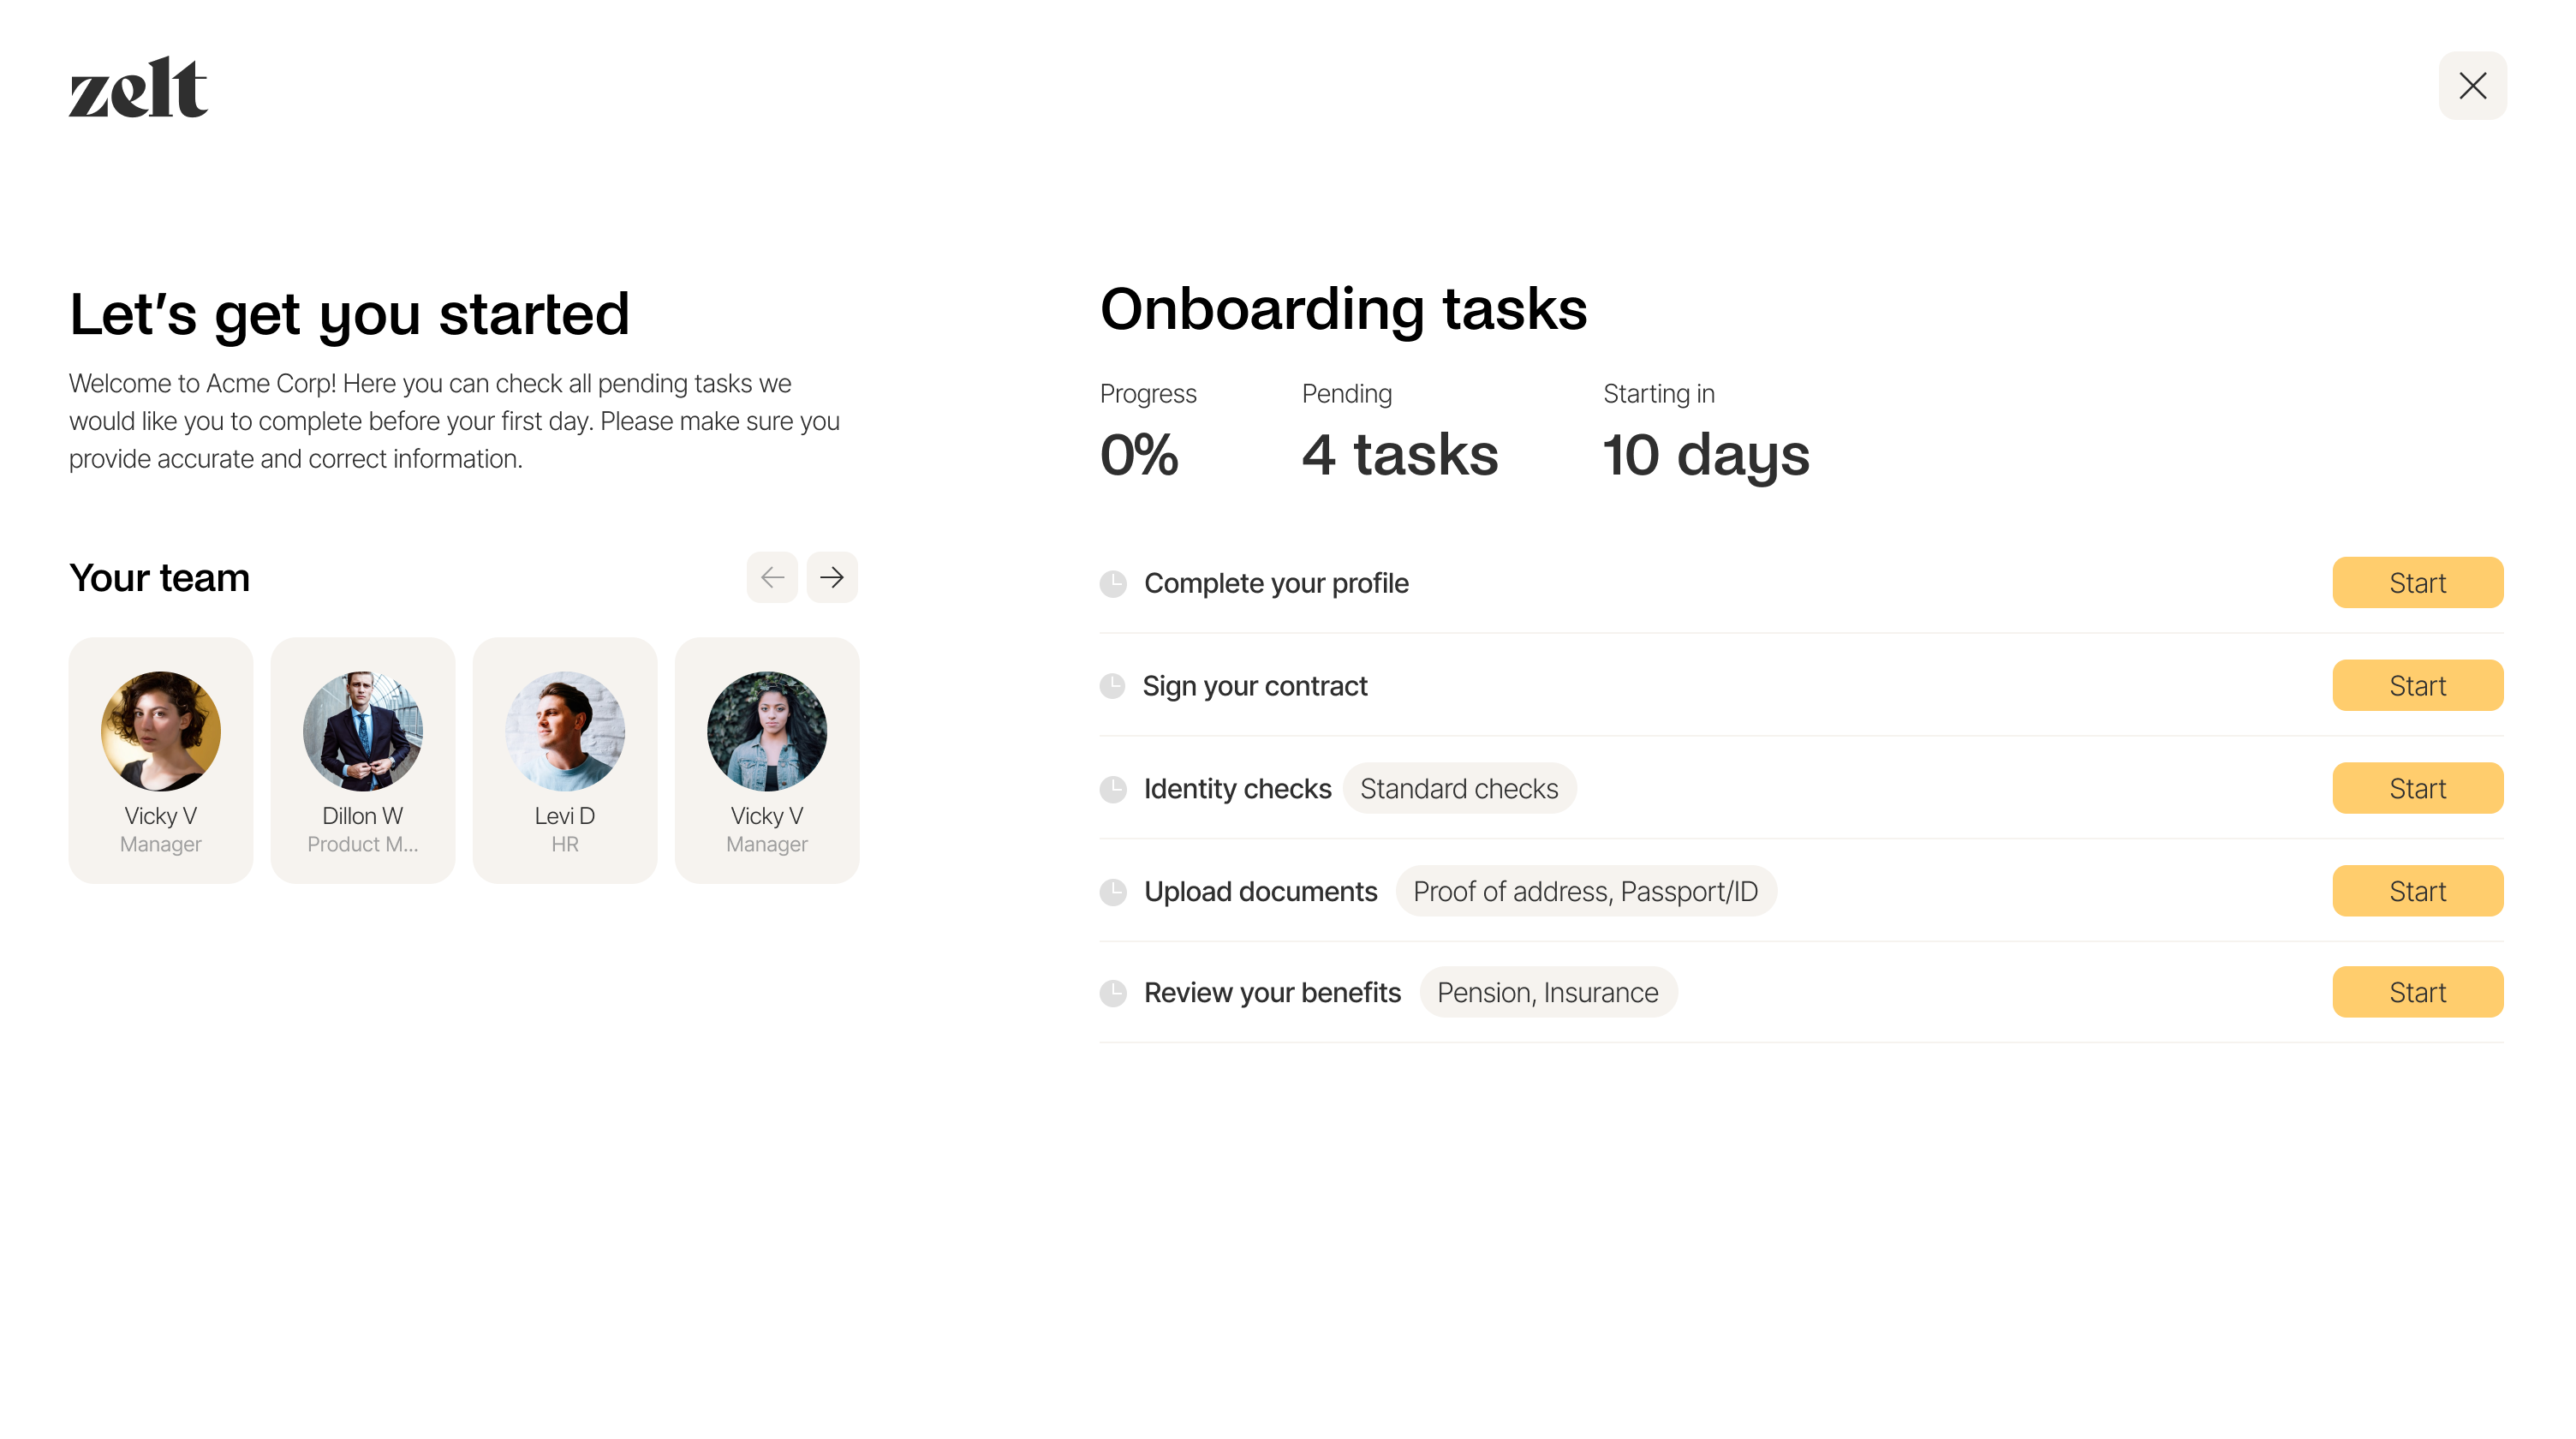
Task: Toggle the Review your benefits task status
Action: [x=1117, y=993]
